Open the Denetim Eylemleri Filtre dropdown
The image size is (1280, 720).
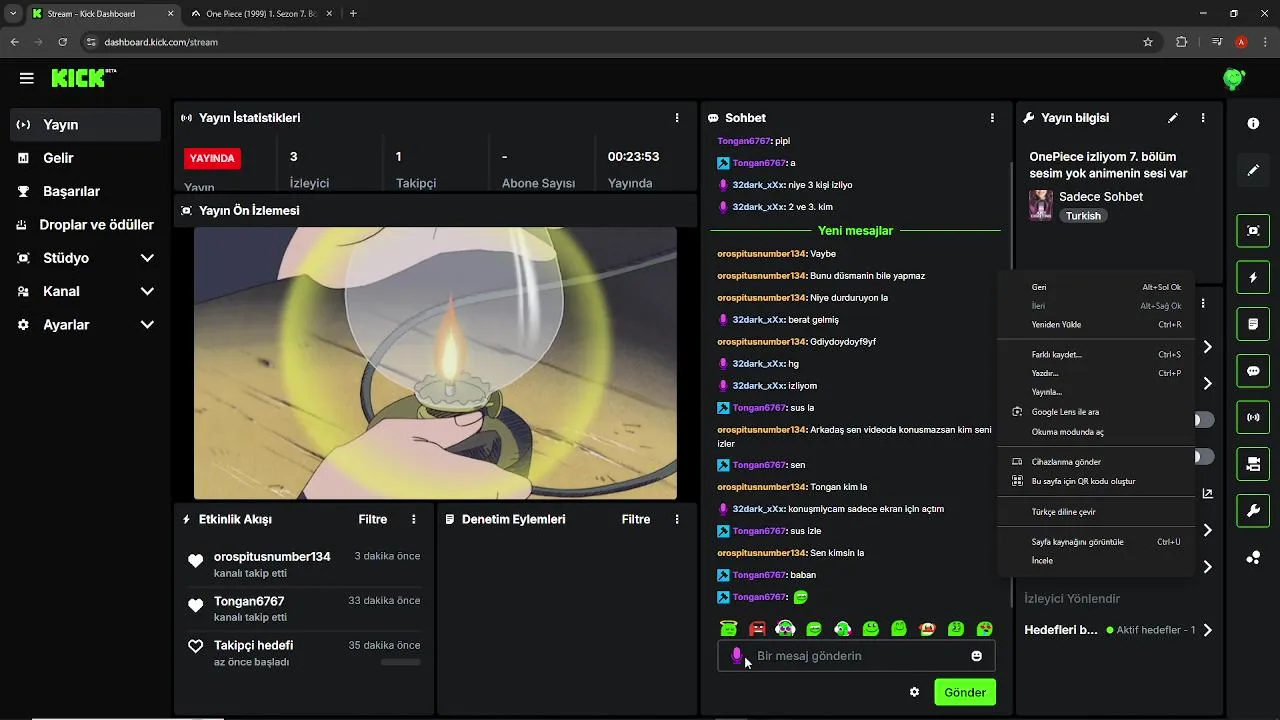[636, 520]
